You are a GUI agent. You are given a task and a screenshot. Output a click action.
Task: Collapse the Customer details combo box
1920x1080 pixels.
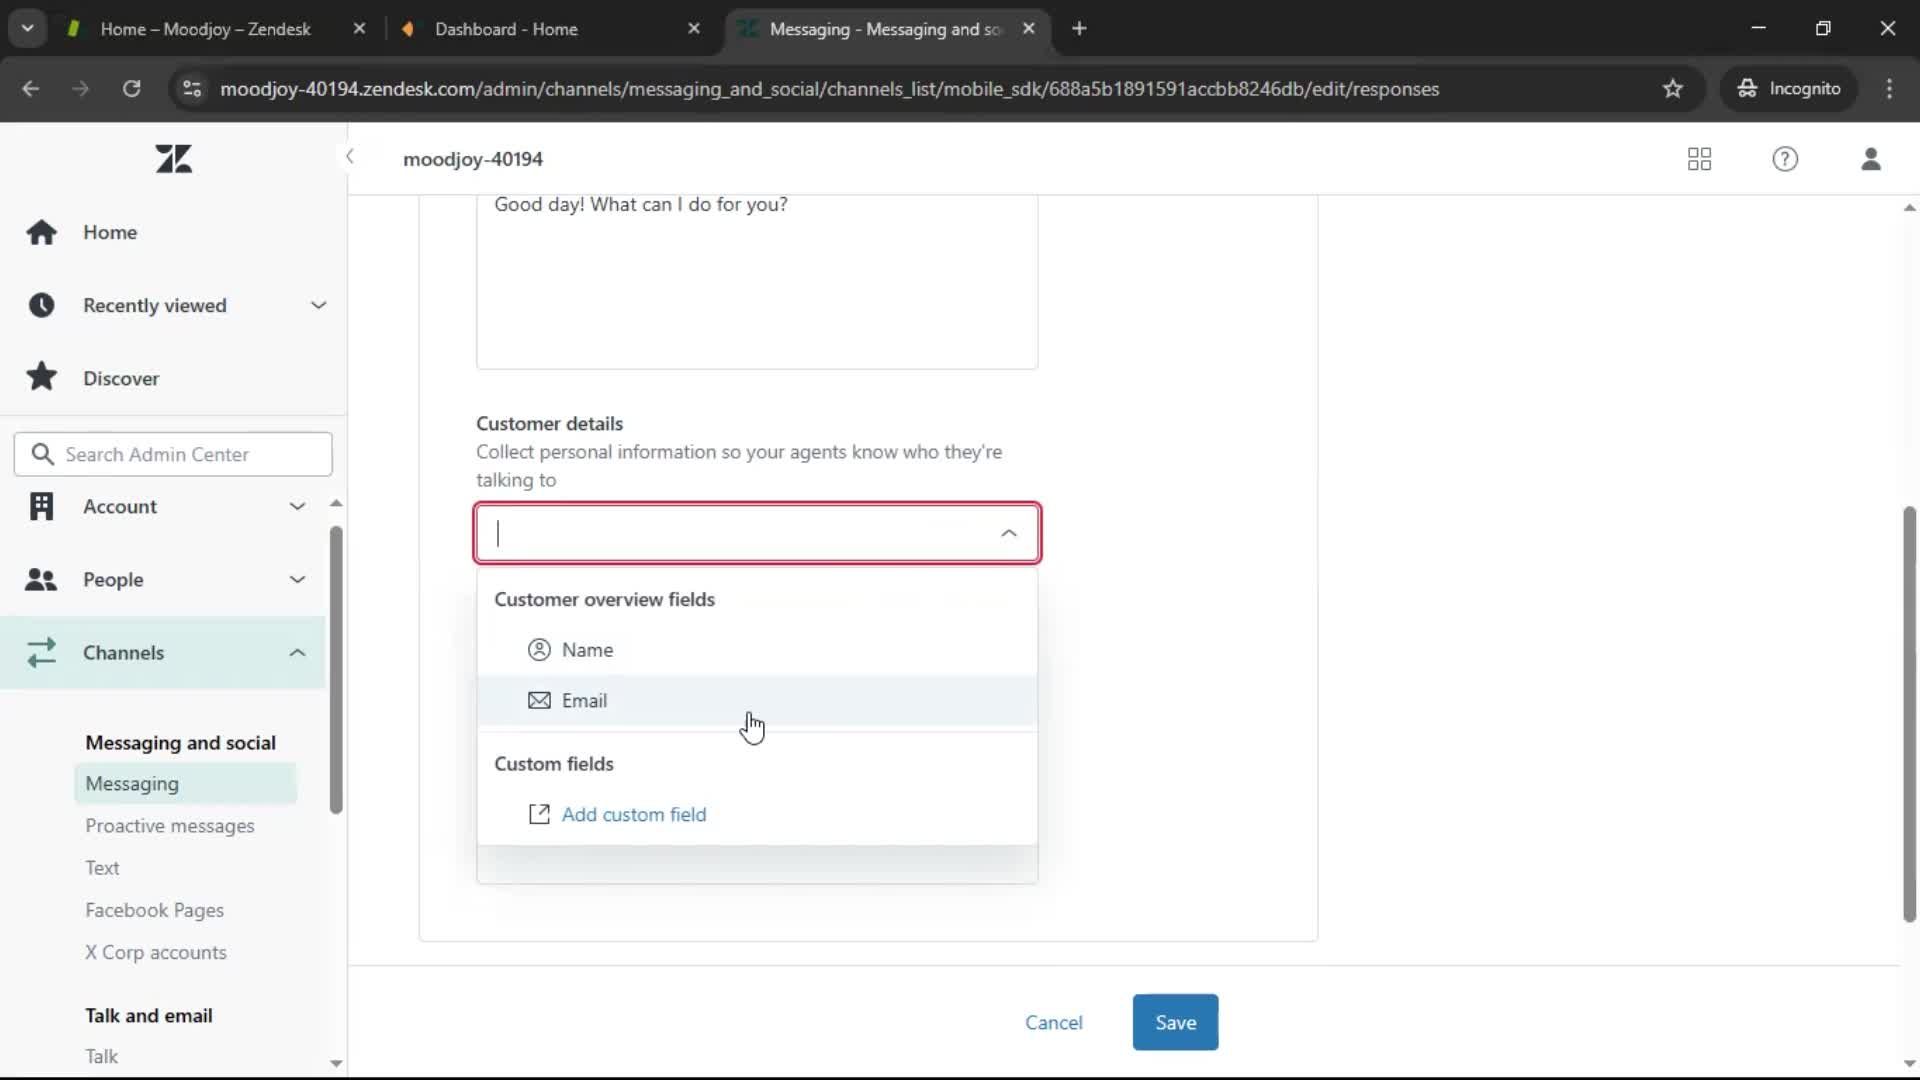tap(1009, 534)
